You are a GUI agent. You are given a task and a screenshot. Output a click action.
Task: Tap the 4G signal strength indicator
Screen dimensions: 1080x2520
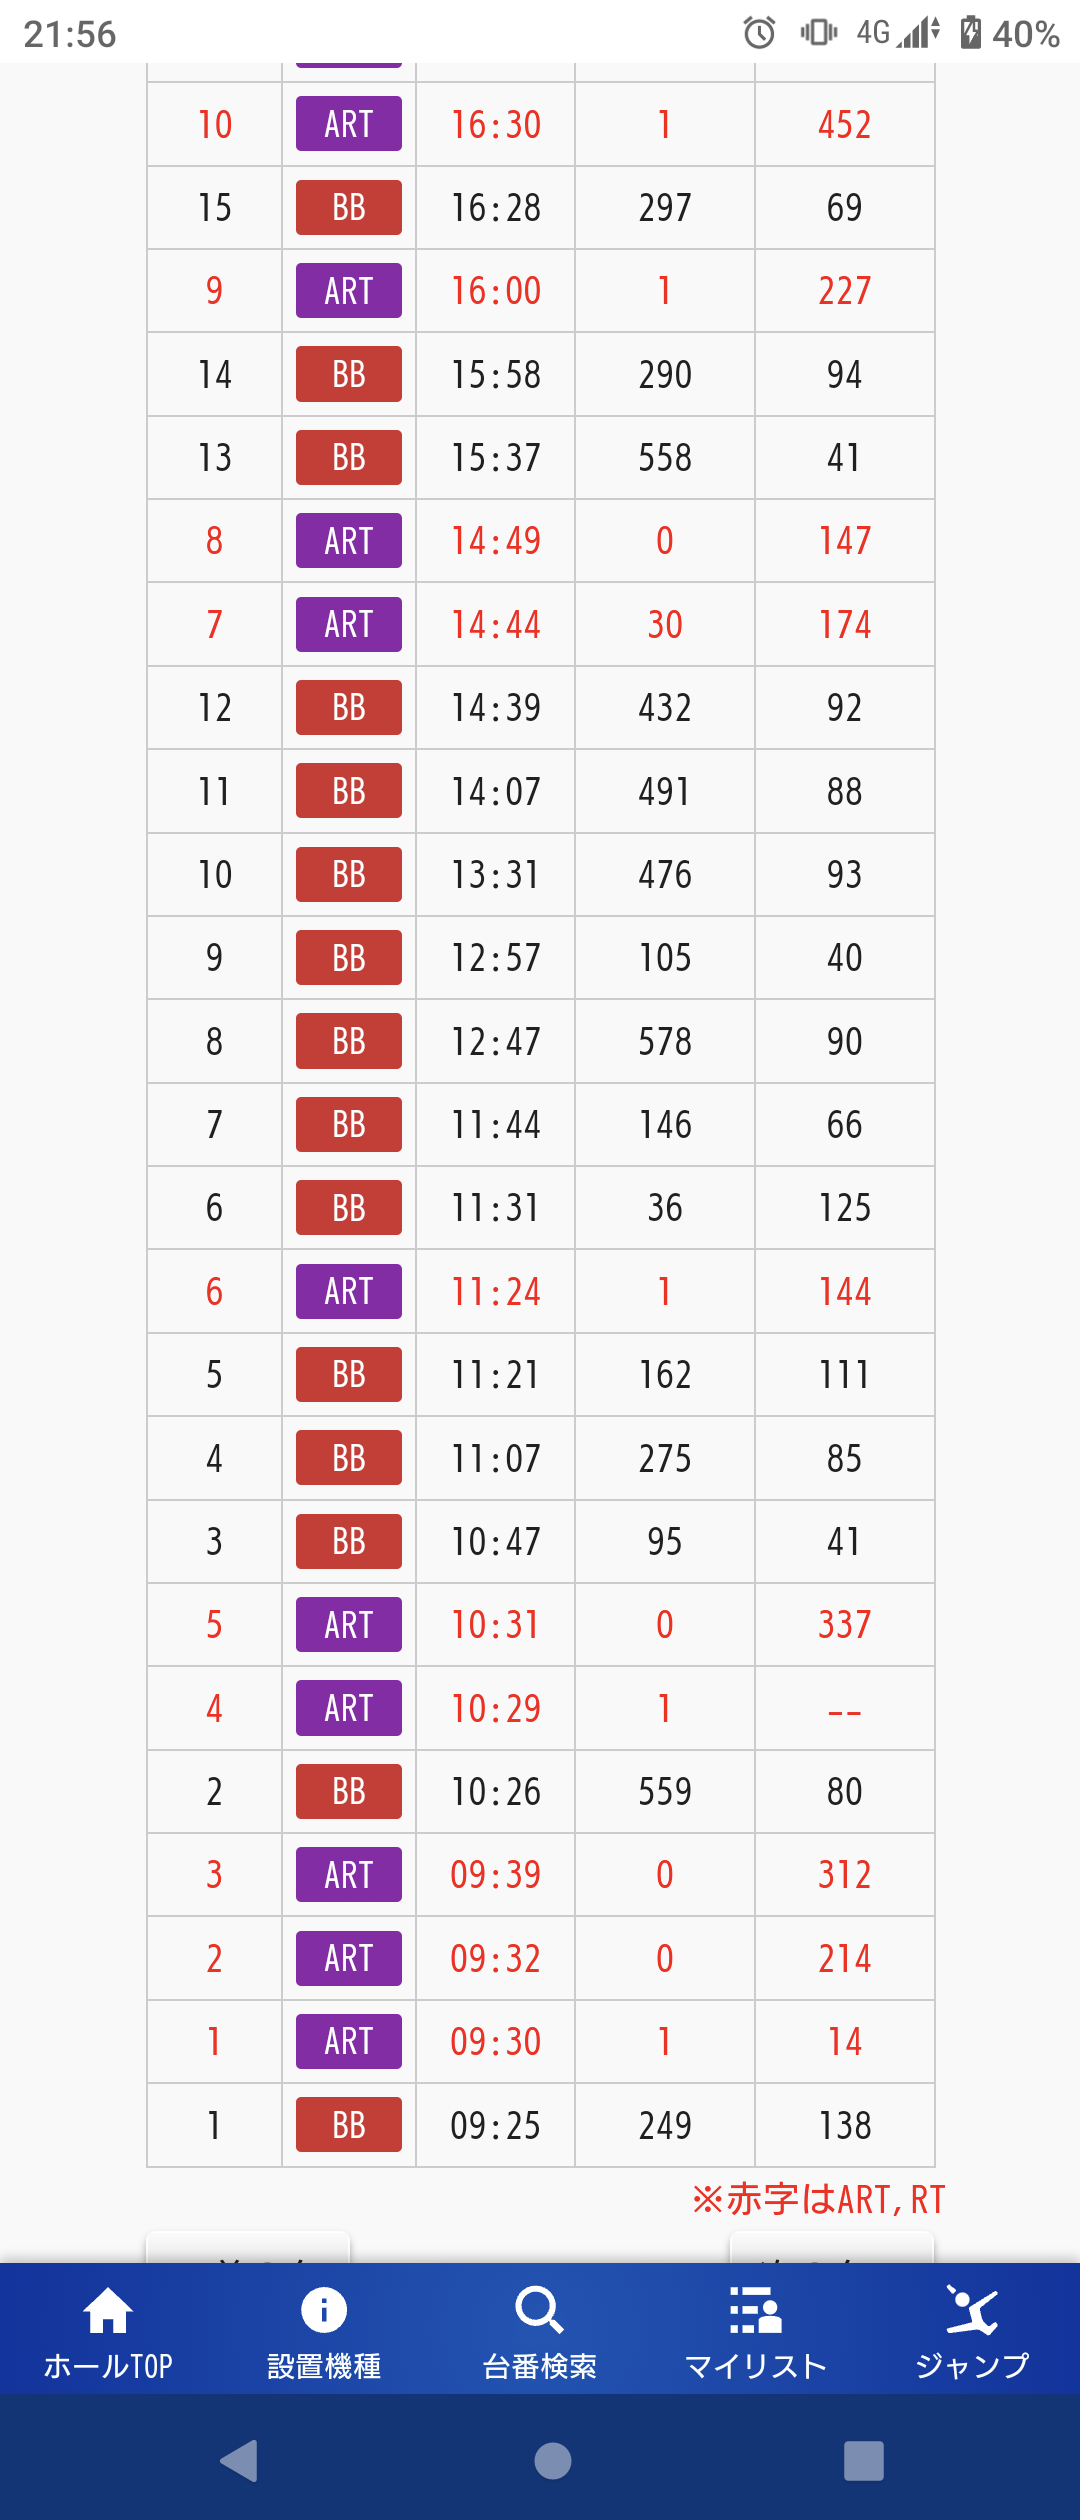pos(898,33)
